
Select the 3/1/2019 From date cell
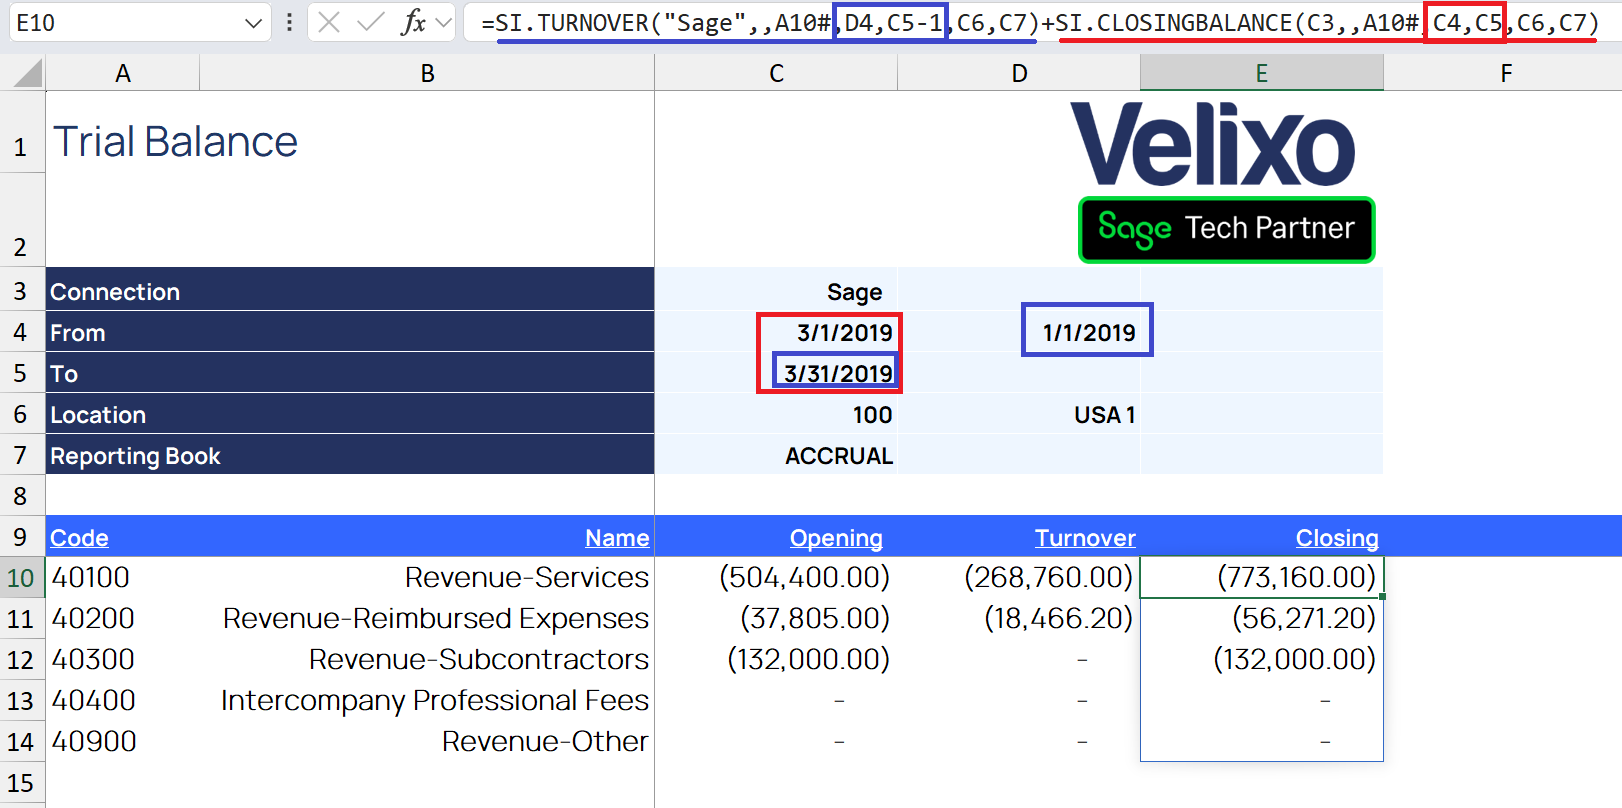coord(776,332)
